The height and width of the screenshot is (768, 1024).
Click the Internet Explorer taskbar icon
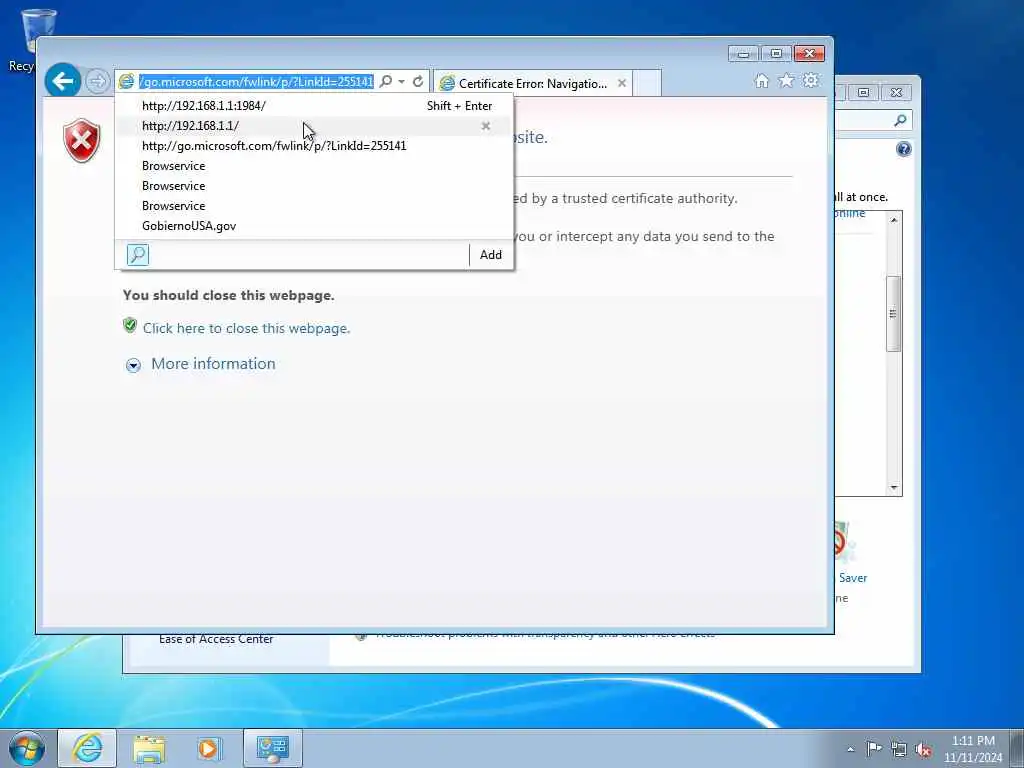(x=87, y=748)
